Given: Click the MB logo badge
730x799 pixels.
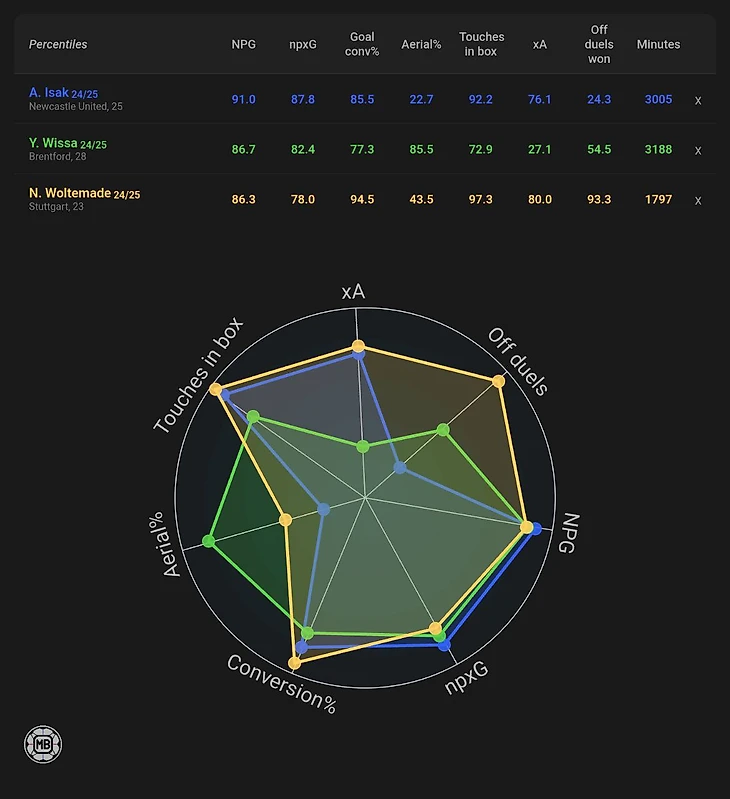Looking at the screenshot, I should [43, 744].
